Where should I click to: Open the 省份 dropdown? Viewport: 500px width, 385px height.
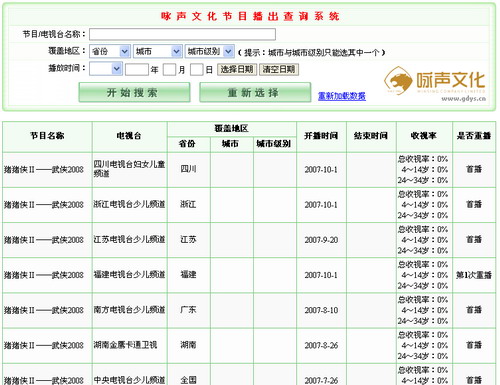pyautogui.click(x=110, y=51)
